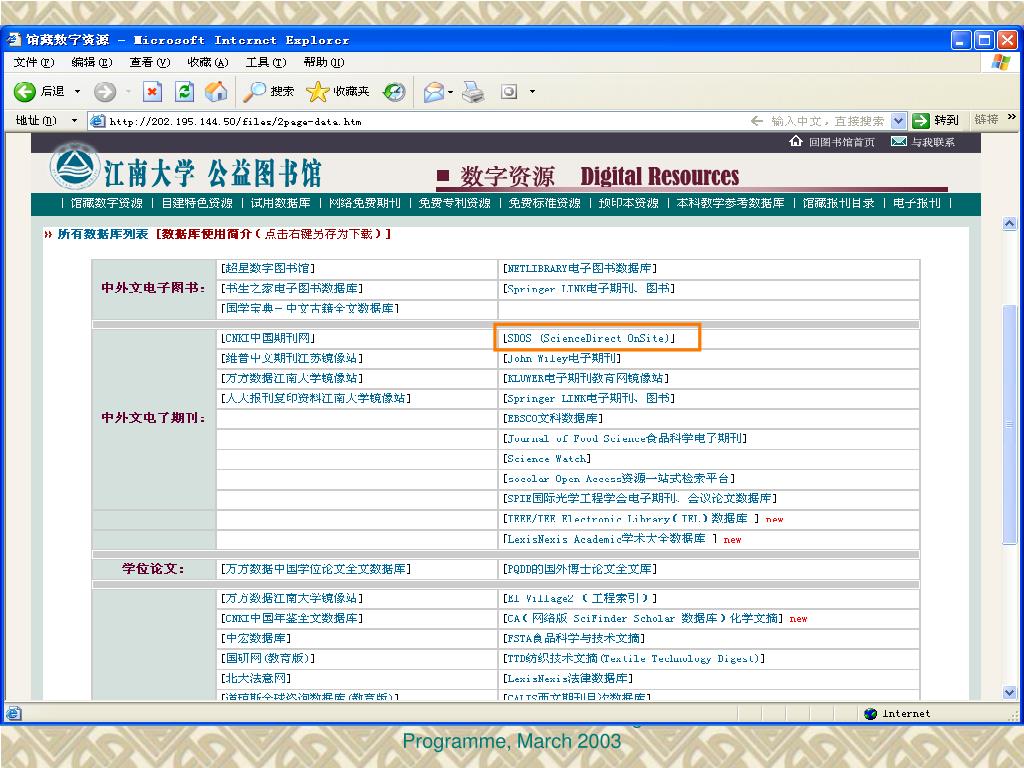Open the 帮助(H) menu
The image size is (1024, 768).
click(x=324, y=63)
